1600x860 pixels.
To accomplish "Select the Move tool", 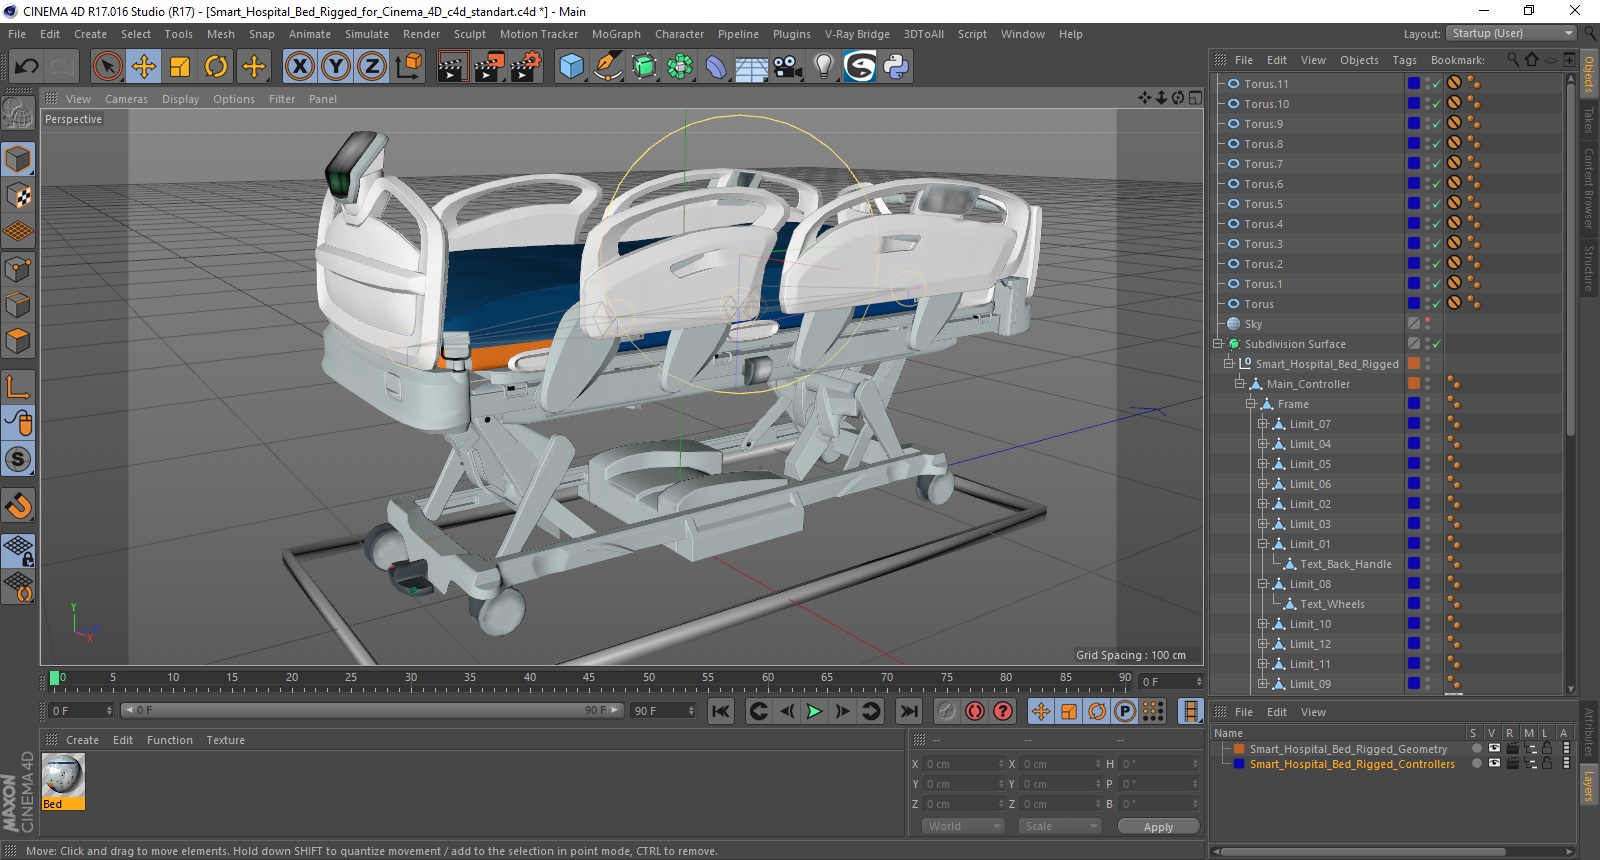I will tap(144, 67).
